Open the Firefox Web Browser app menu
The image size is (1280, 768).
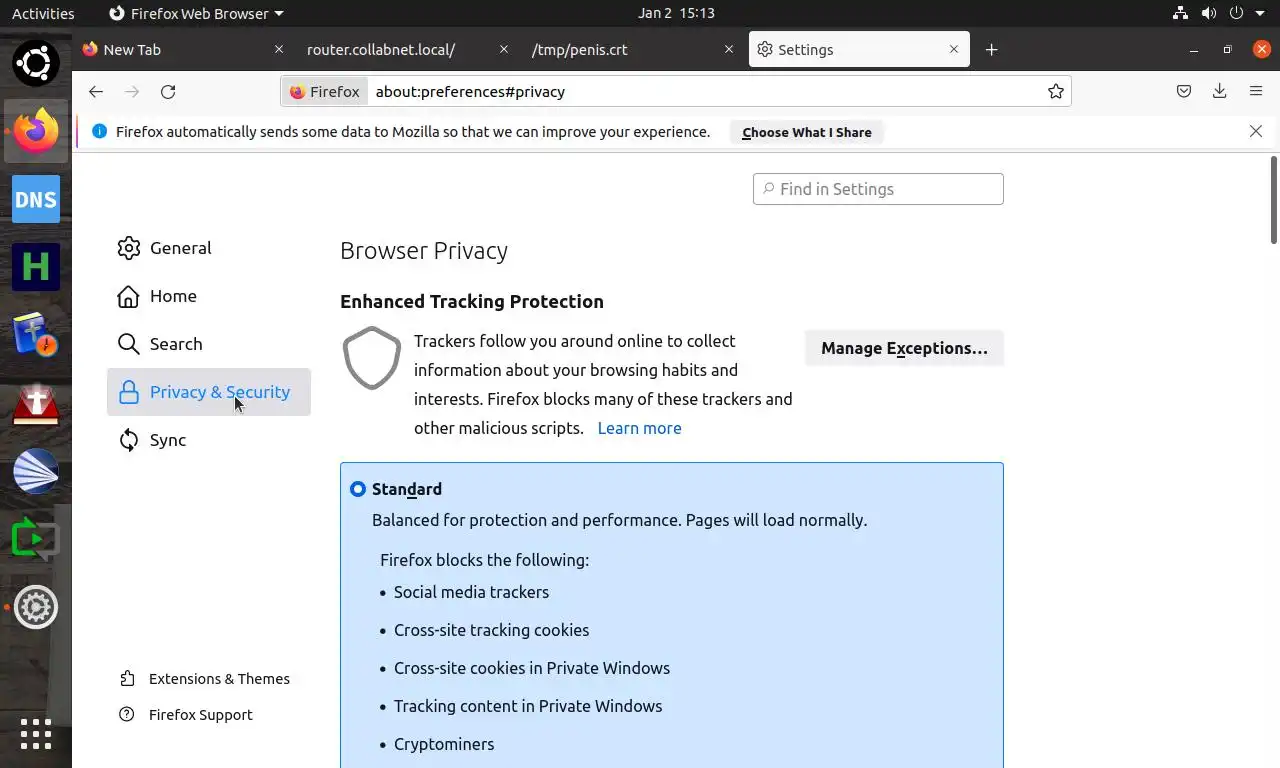196,13
